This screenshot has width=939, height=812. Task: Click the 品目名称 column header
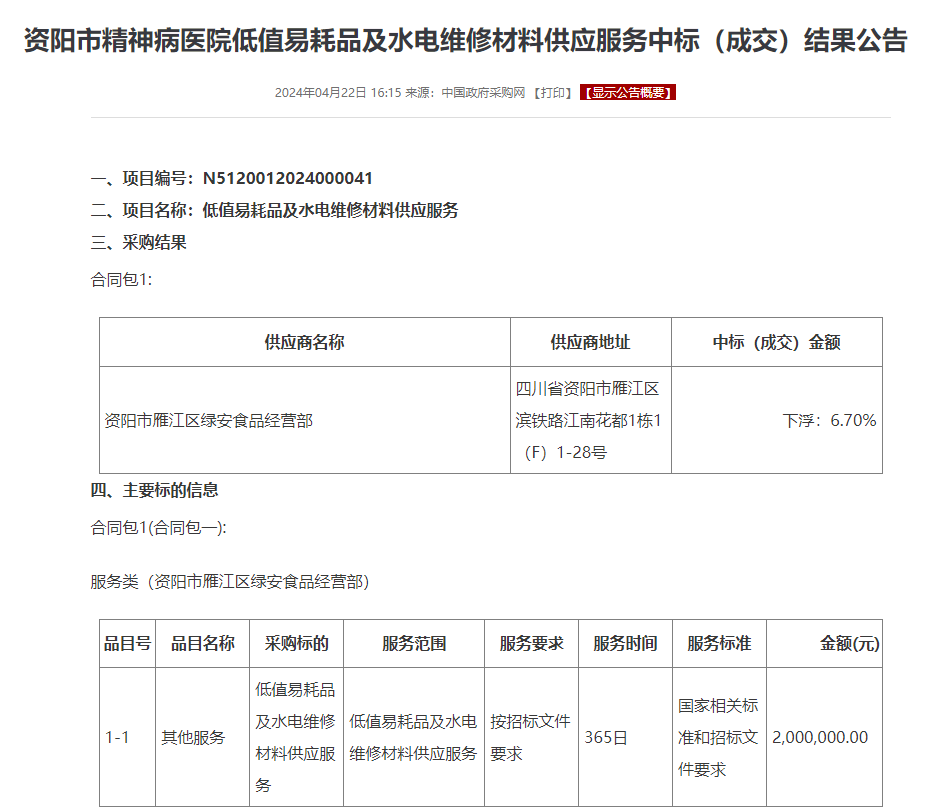pyautogui.click(x=202, y=644)
